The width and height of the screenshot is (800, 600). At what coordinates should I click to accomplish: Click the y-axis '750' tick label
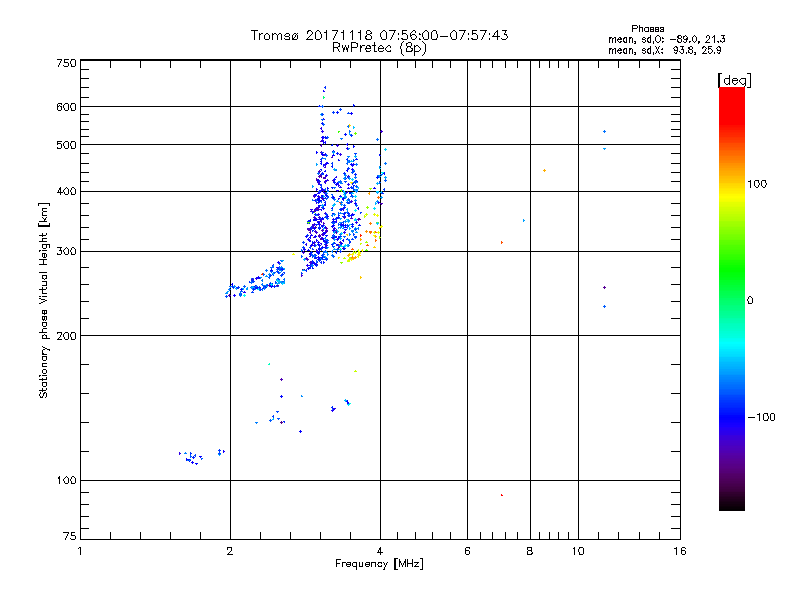click(67, 63)
